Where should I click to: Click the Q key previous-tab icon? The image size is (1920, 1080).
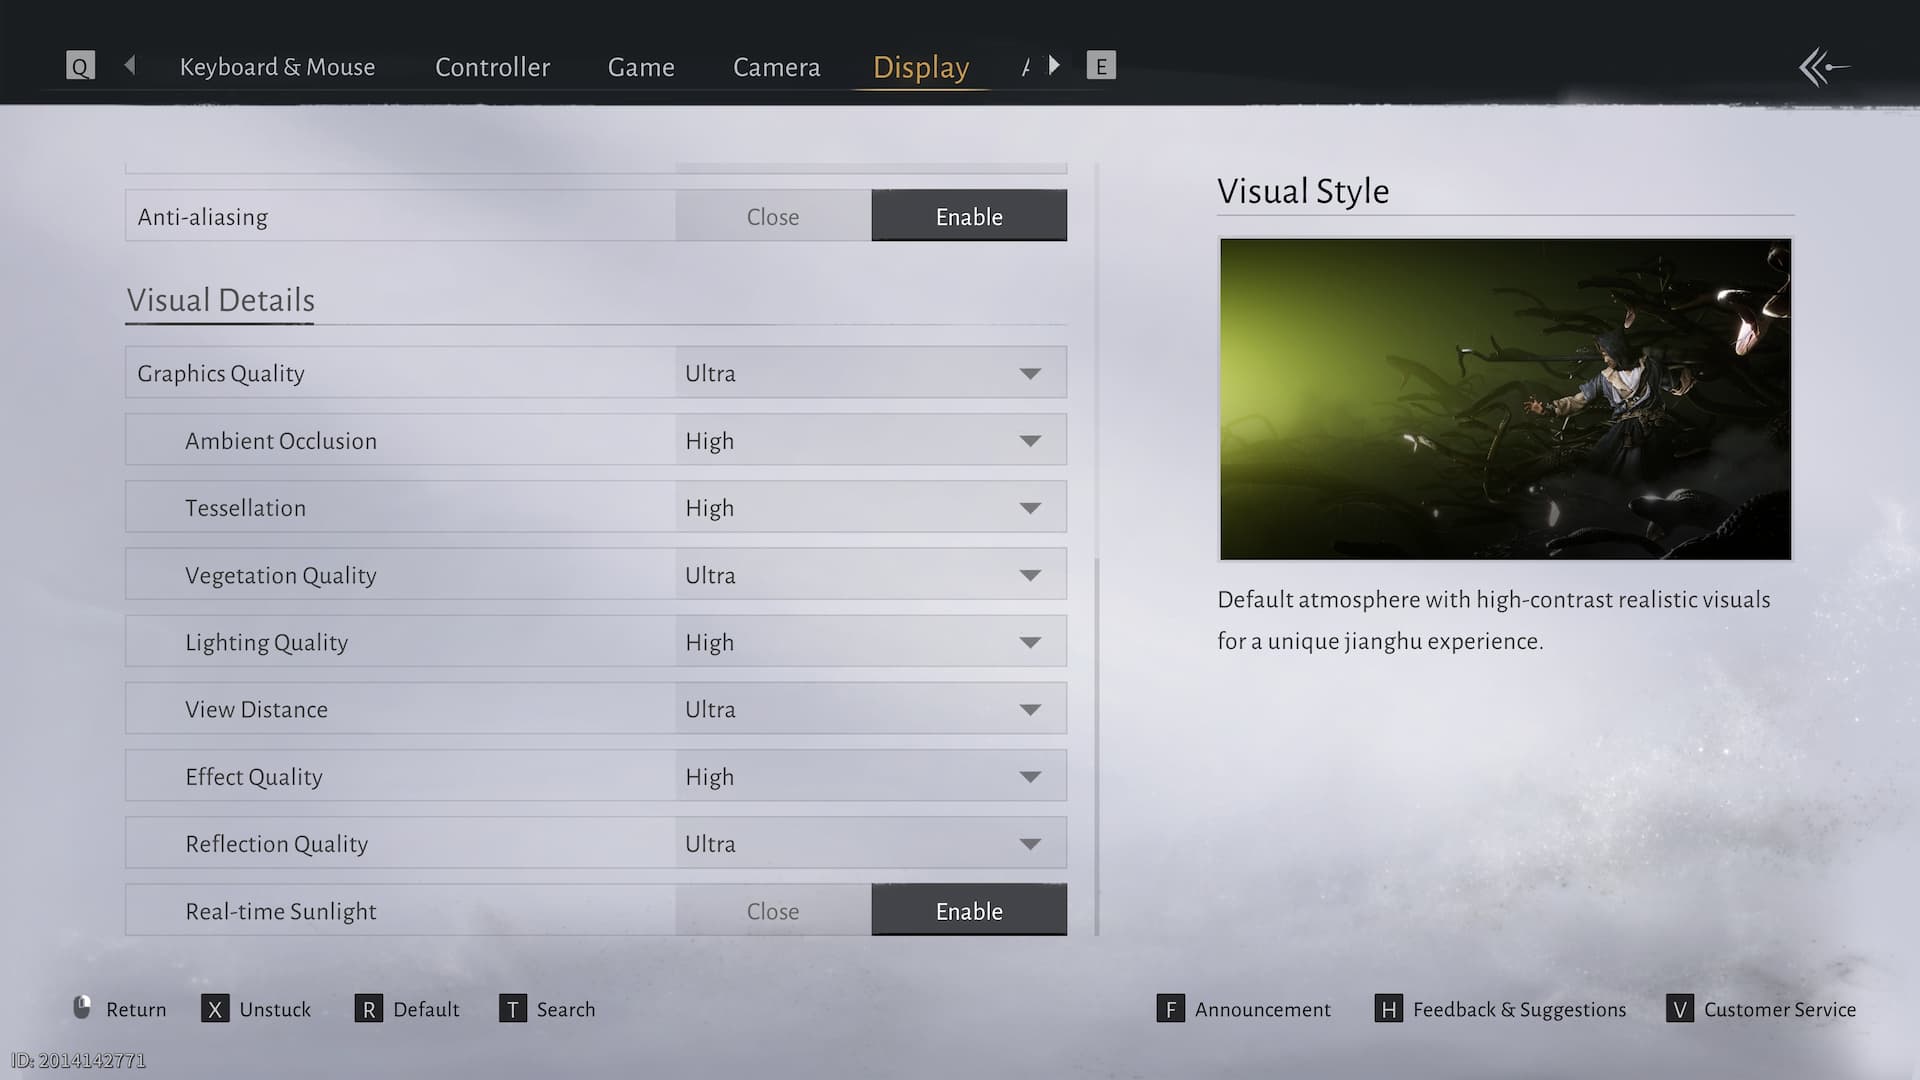80,66
